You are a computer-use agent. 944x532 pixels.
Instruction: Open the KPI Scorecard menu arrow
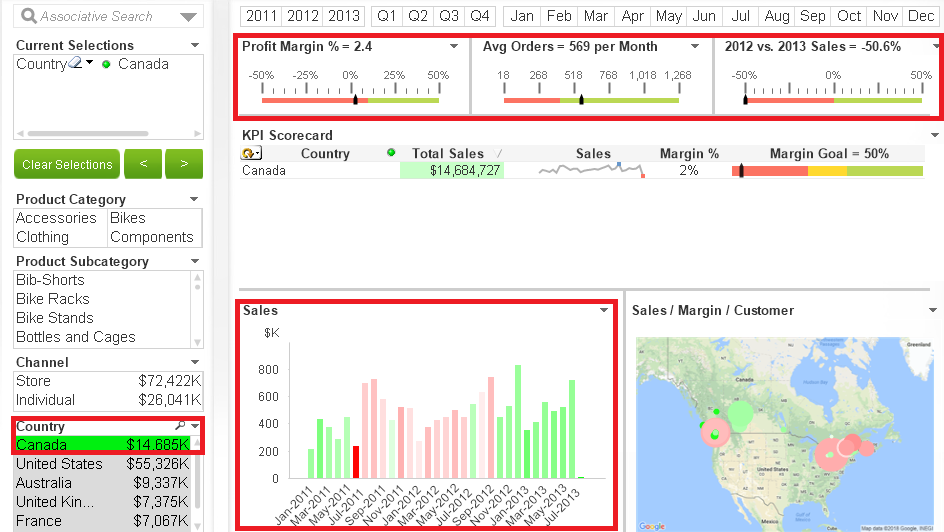(x=934, y=135)
